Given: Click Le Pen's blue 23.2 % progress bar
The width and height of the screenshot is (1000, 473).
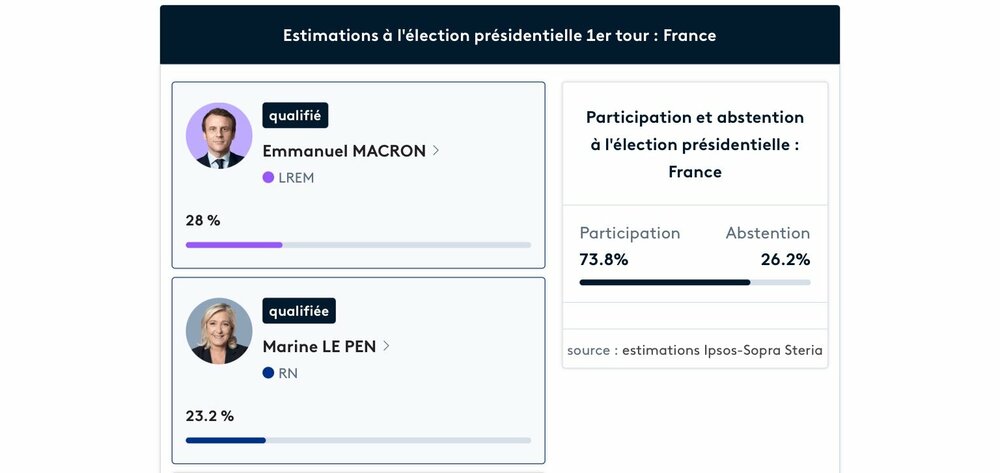Looking at the screenshot, I should click(x=226, y=440).
